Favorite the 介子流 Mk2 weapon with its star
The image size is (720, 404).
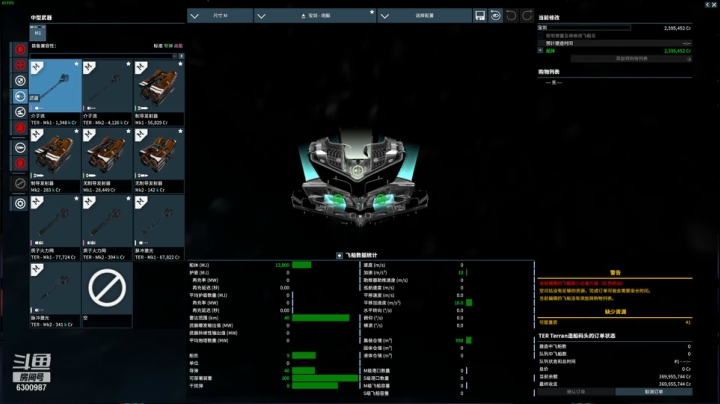pyautogui.click(x=128, y=64)
